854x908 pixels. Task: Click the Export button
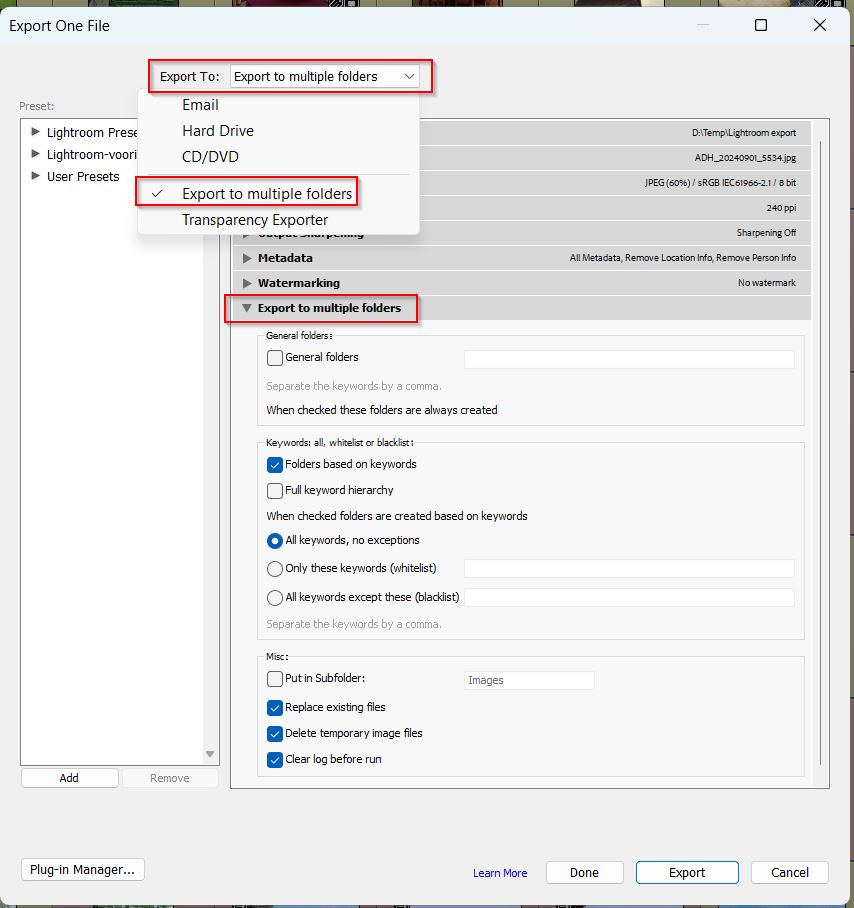[687, 872]
